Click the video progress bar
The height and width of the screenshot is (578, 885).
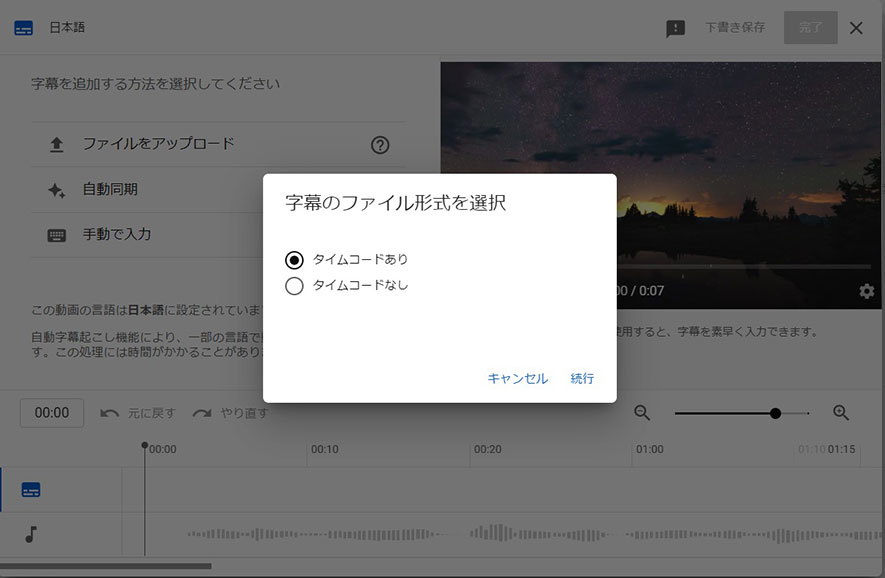coord(744,266)
